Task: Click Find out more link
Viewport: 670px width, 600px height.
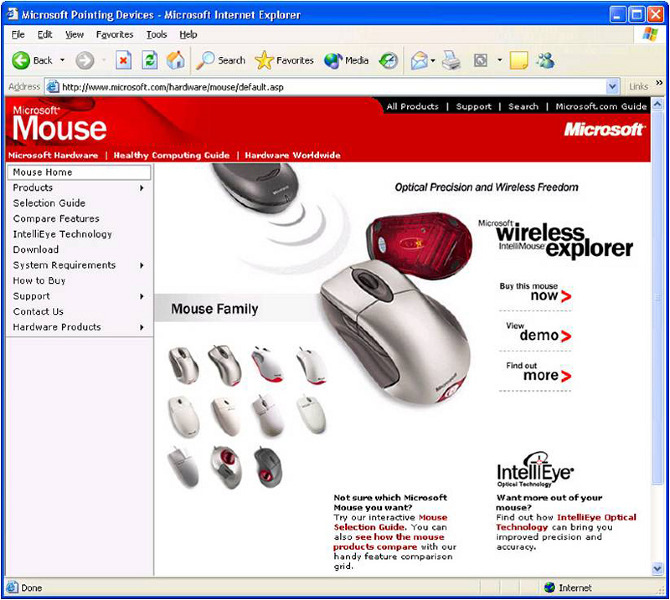Action: [538, 371]
